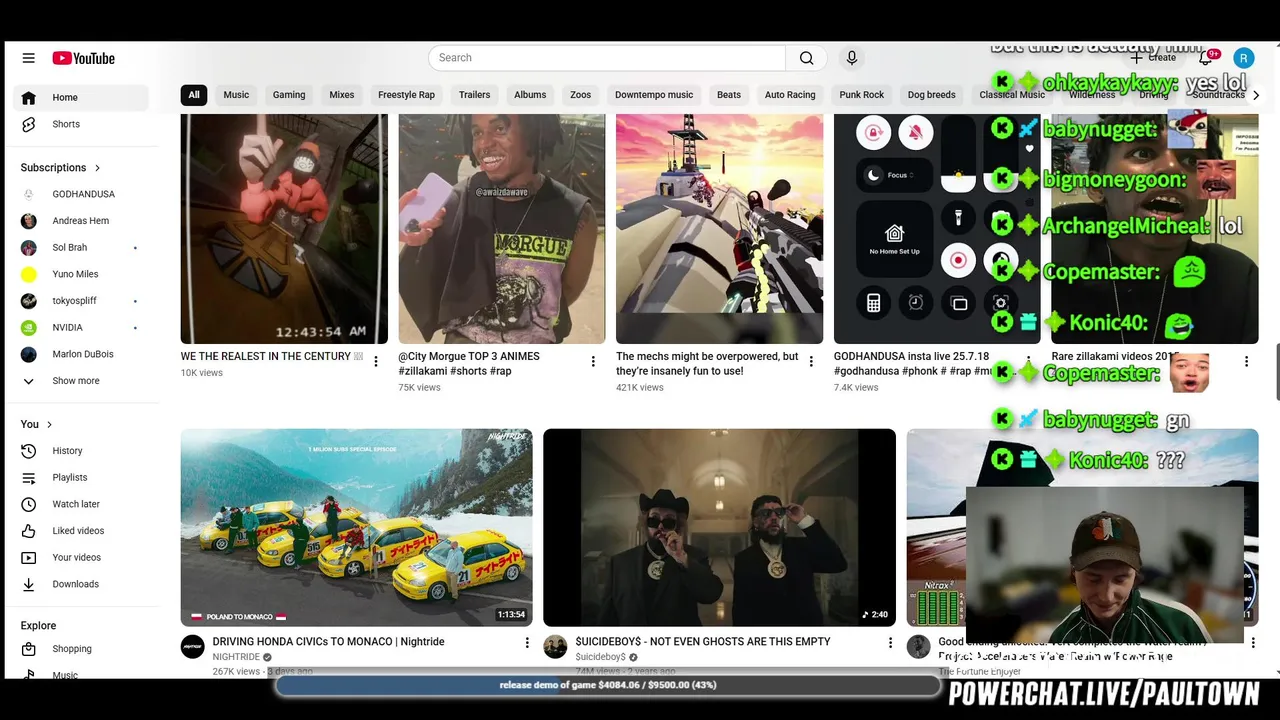Click in the Search field
This screenshot has width=1280, height=720.
tap(607, 58)
